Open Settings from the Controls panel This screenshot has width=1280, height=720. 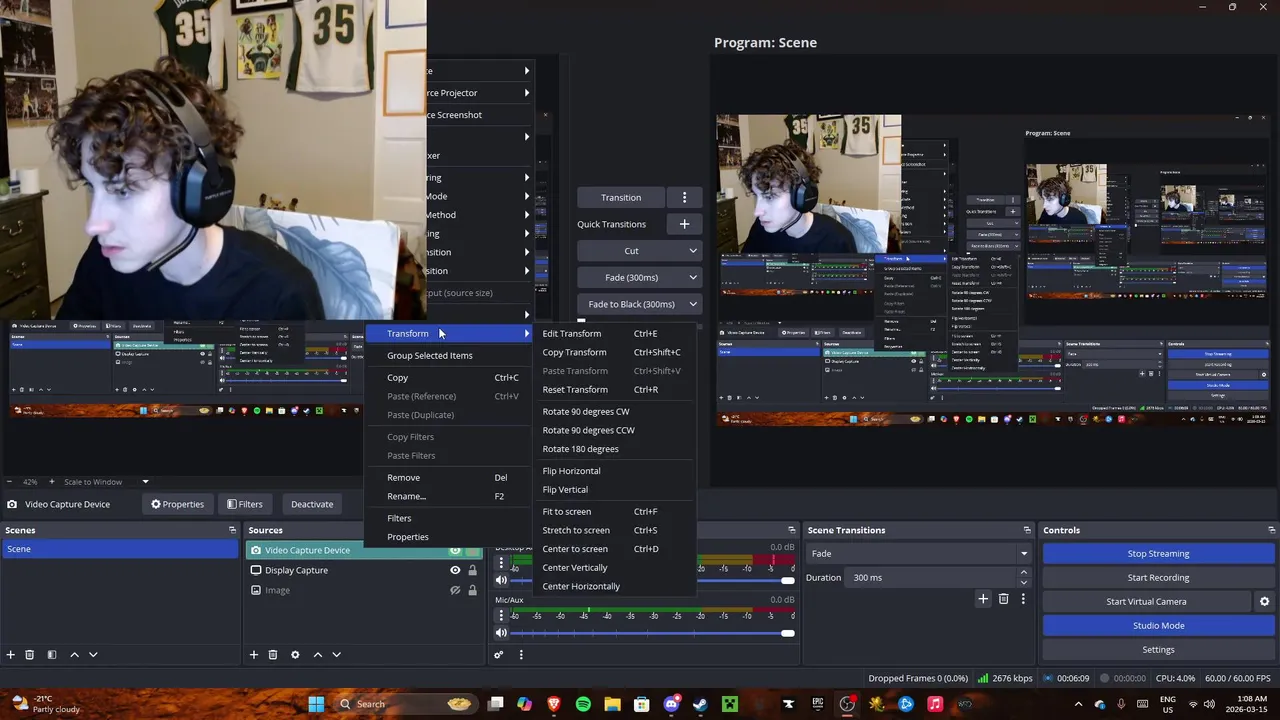pos(1158,650)
